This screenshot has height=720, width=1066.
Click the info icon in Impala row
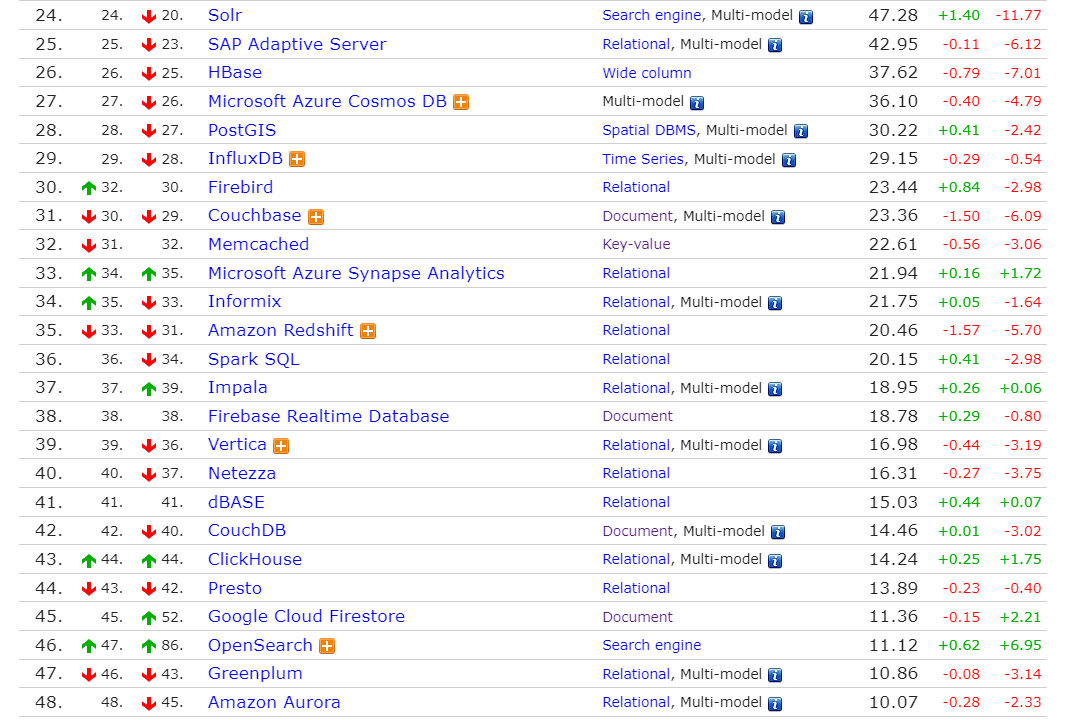click(774, 389)
